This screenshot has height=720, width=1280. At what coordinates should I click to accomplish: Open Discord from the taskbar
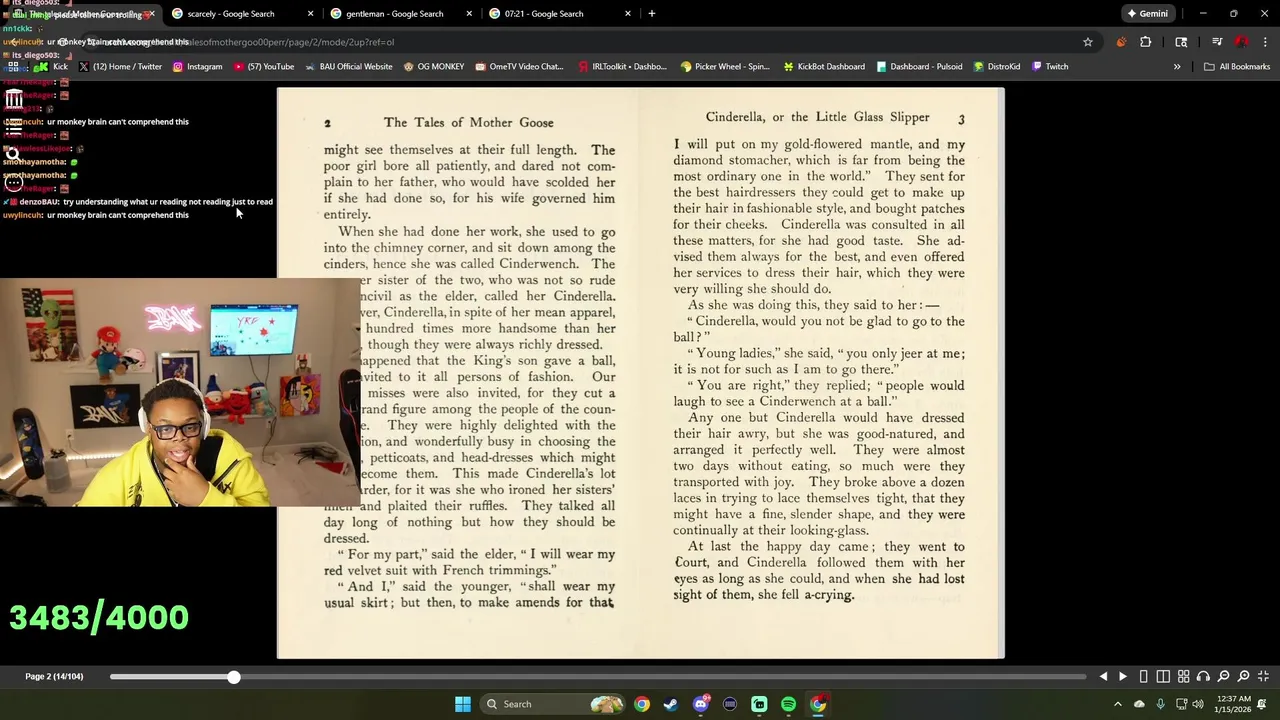pyautogui.click(x=701, y=704)
